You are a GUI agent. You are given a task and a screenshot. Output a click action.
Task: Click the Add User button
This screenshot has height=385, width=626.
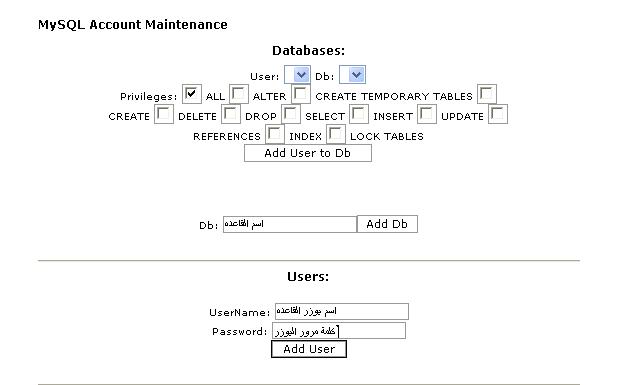point(309,349)
